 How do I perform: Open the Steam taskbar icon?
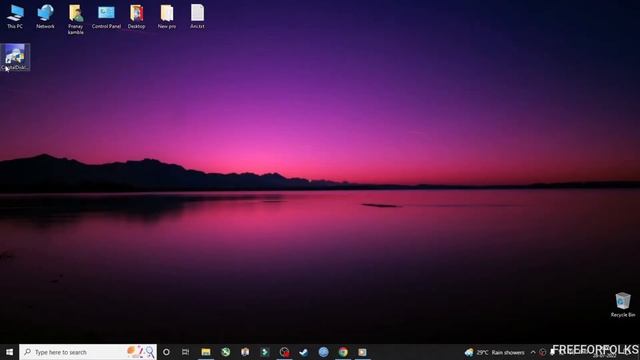point(304,352)
